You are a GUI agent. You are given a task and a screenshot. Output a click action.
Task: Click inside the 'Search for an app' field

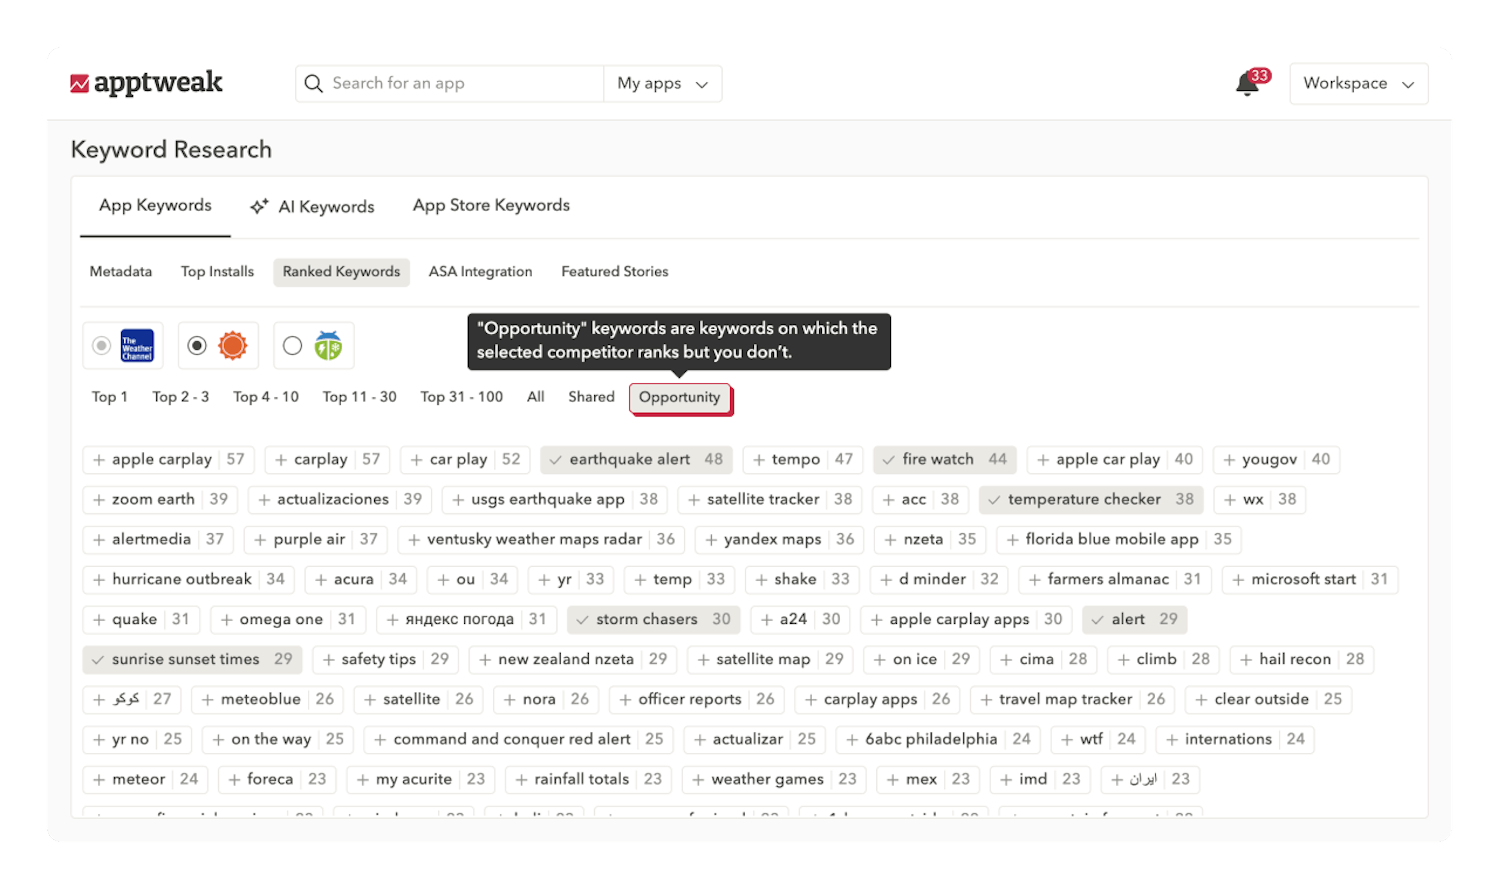pyautogui.click(x=430, y=83)
